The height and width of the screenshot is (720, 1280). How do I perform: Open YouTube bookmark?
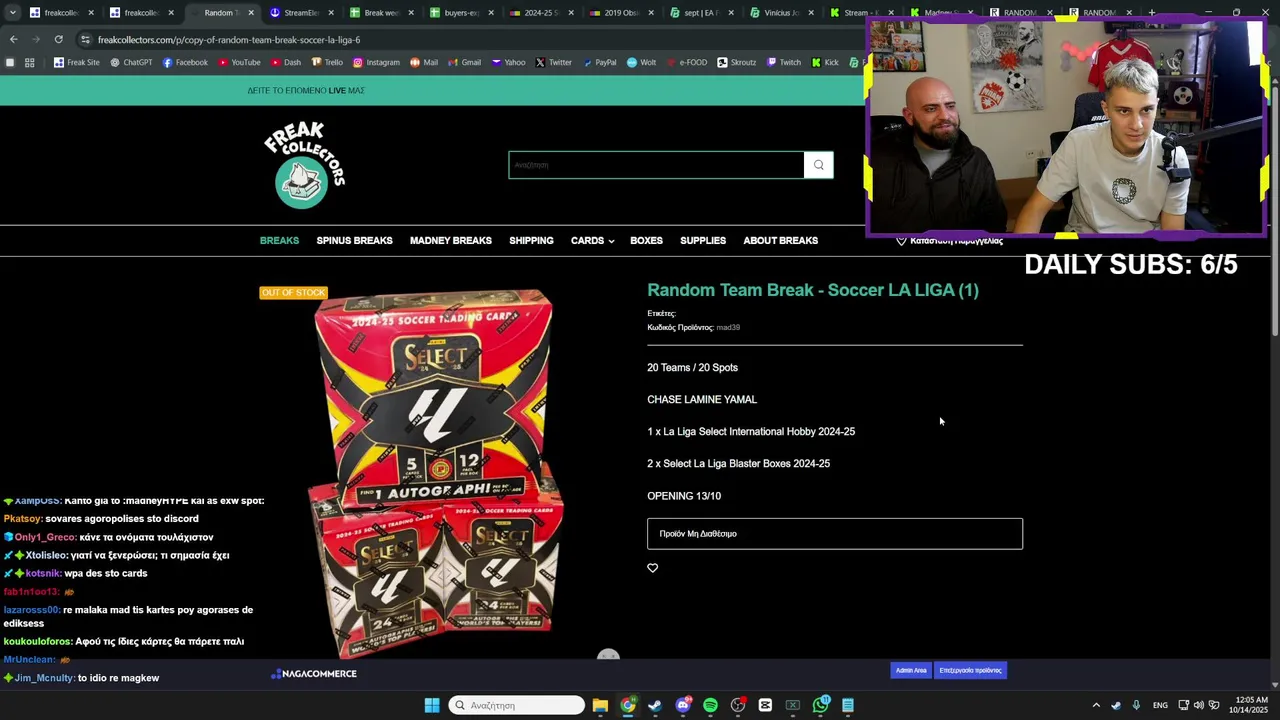click(x=239, y=62)
